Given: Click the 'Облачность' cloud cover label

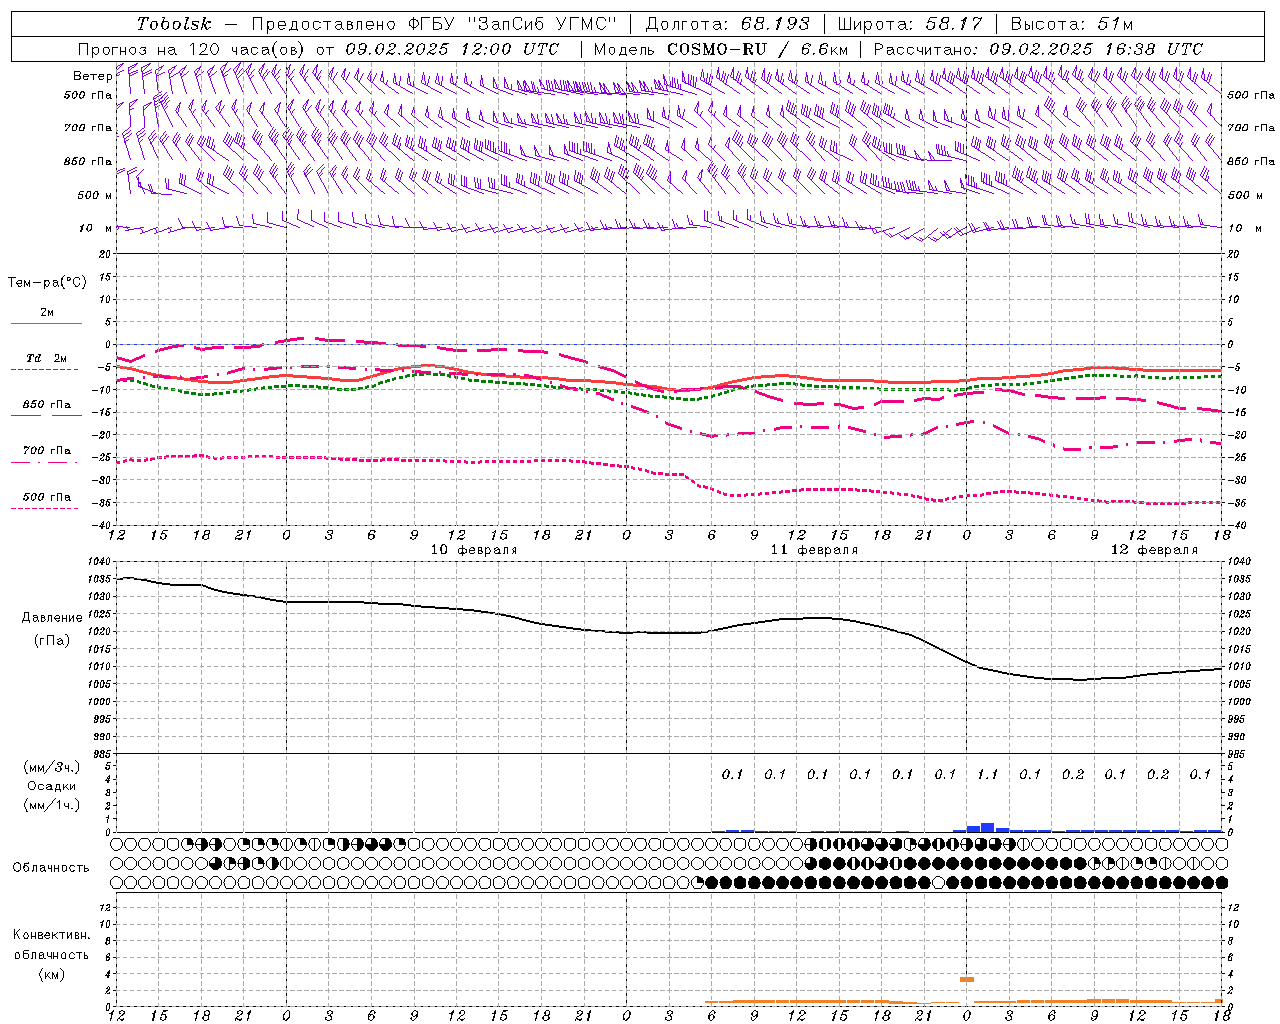Looking at the screenshot, I should click(x=51, y=868).
